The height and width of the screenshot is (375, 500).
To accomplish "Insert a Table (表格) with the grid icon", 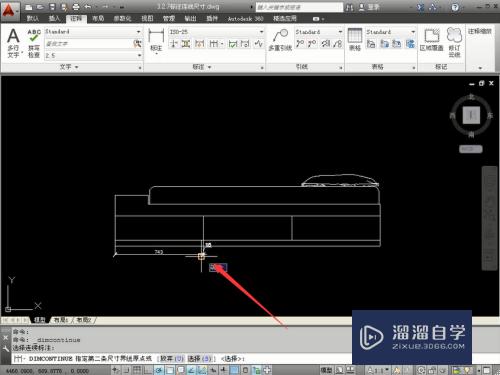I will (x=355, y=39).
